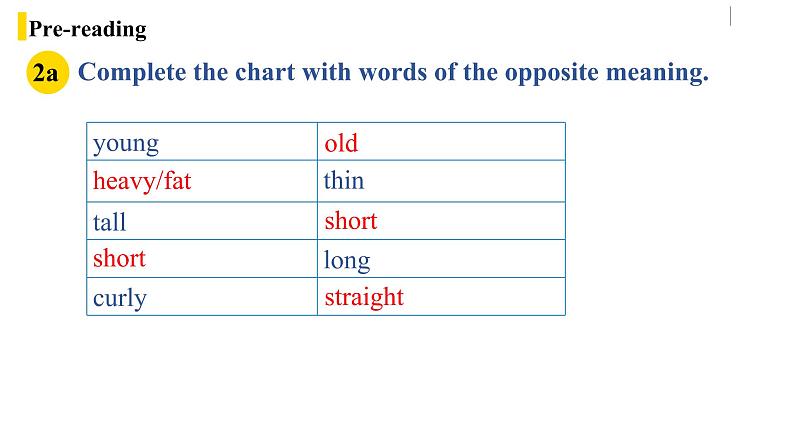This screenshot has height=447, width=794.
Task: Click the yellow bar beside "Pre-reading"
Action: [x=21, y=27]
